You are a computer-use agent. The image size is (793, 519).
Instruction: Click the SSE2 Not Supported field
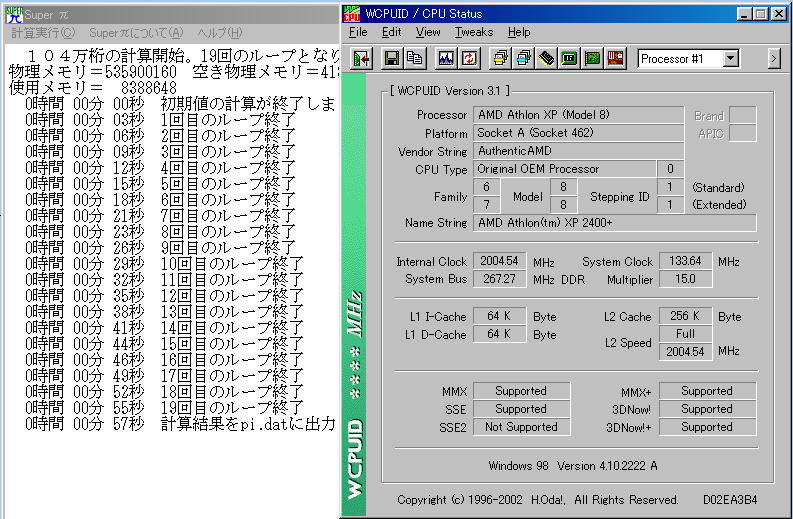point(521,427)
